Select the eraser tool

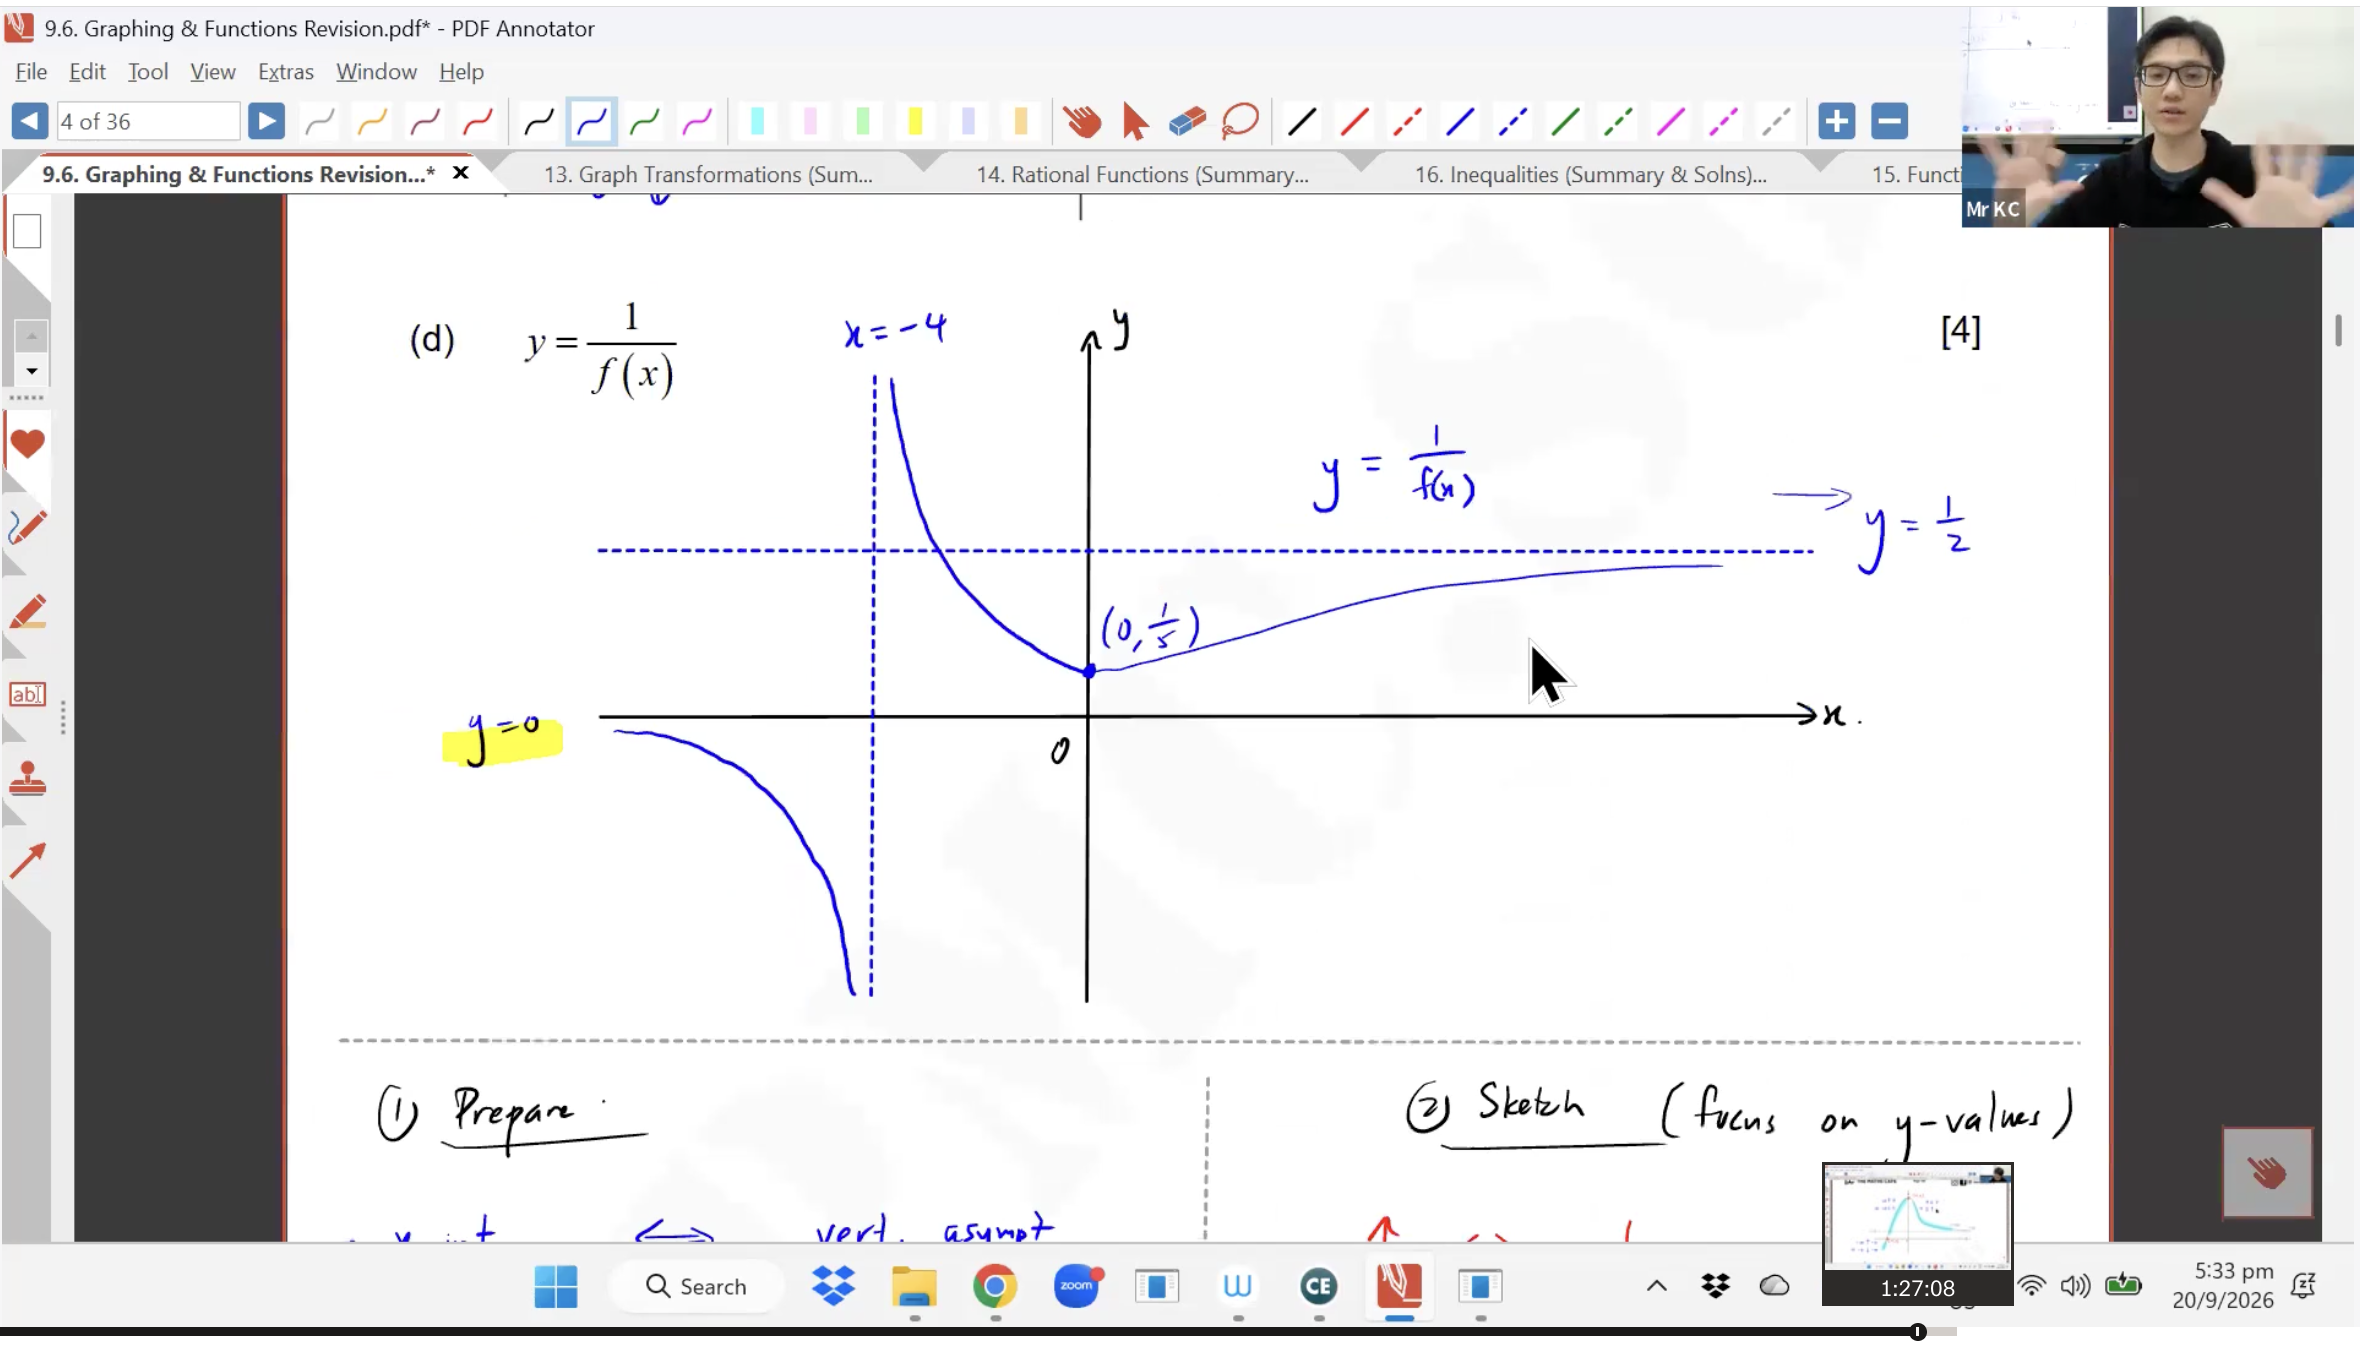(x=1187, y=122)
